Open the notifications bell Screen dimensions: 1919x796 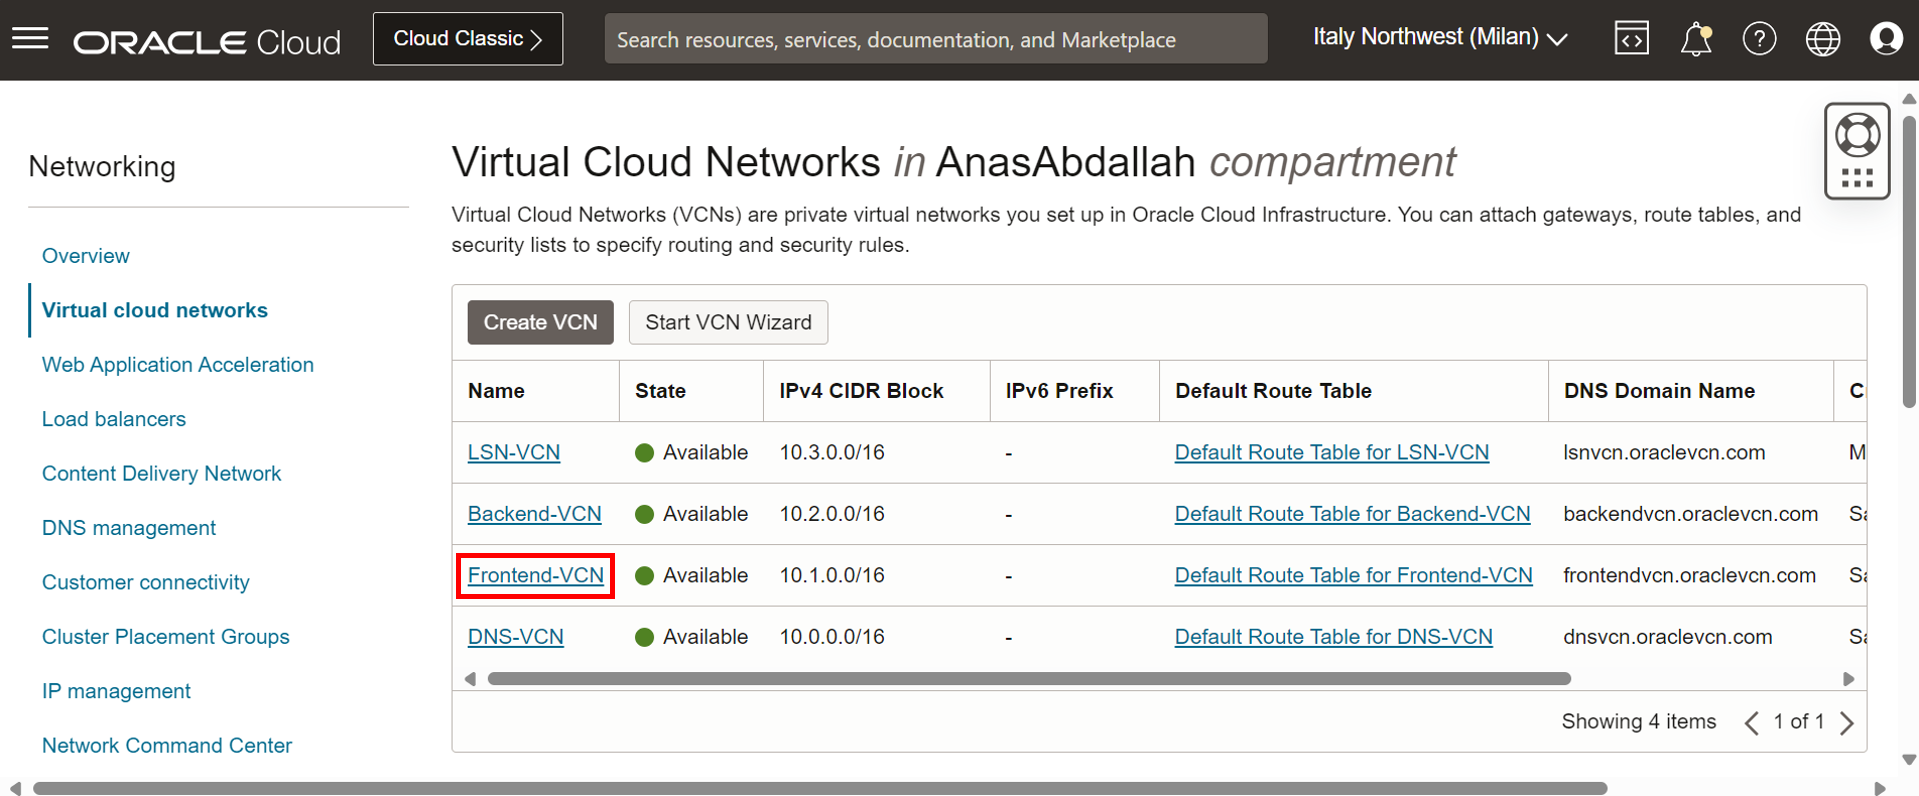coord(1696,39)
